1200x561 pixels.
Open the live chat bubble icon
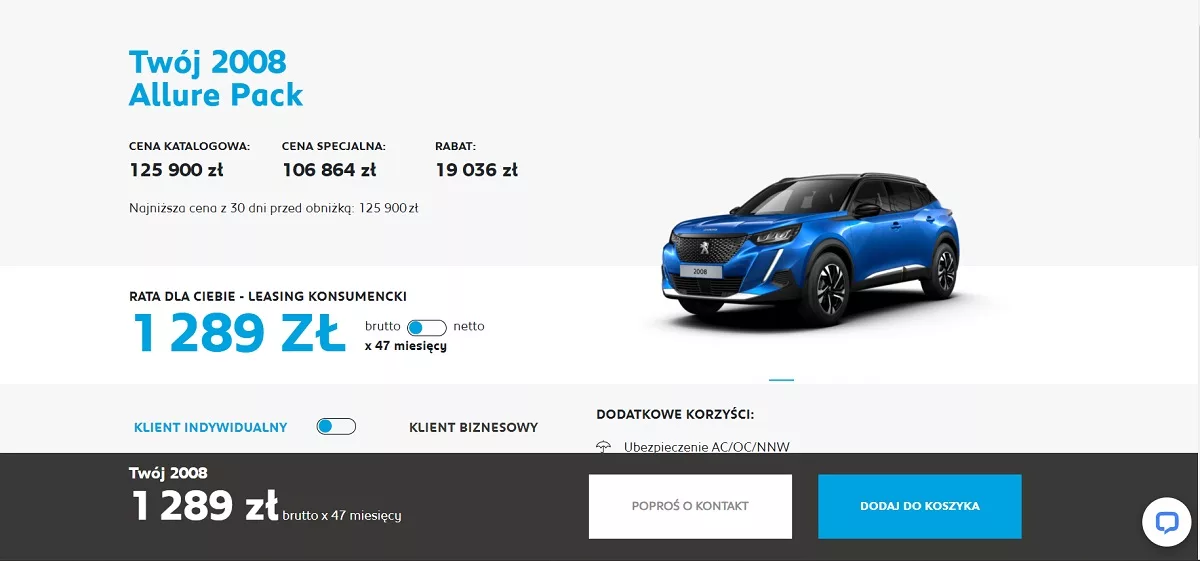1166,522
